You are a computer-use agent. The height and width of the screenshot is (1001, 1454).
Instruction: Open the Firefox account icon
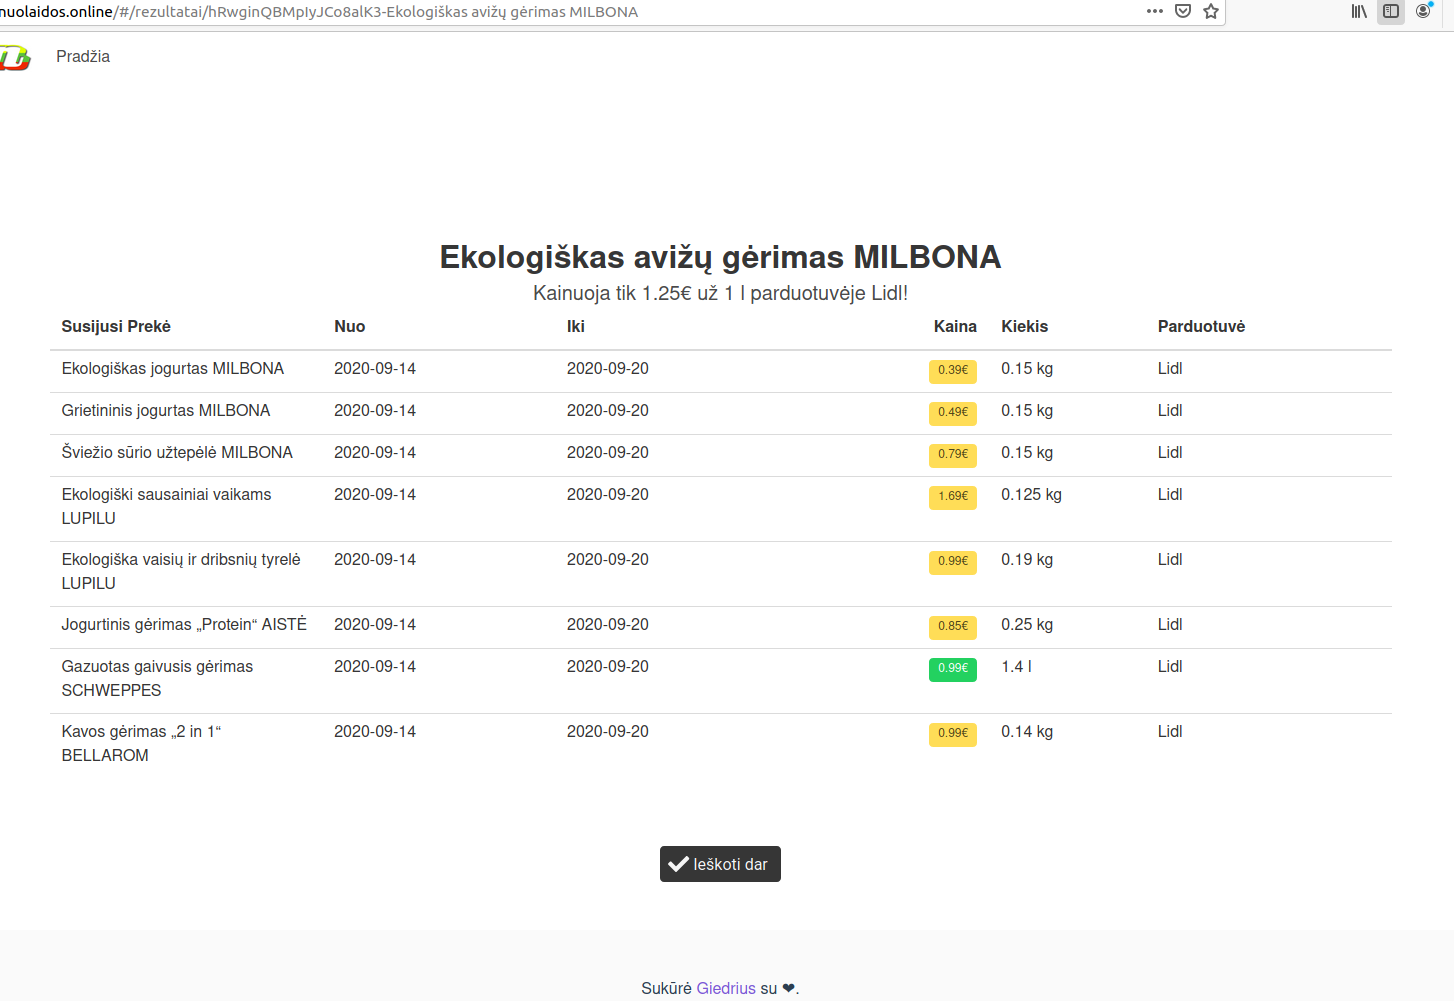tap(1424, 11)
